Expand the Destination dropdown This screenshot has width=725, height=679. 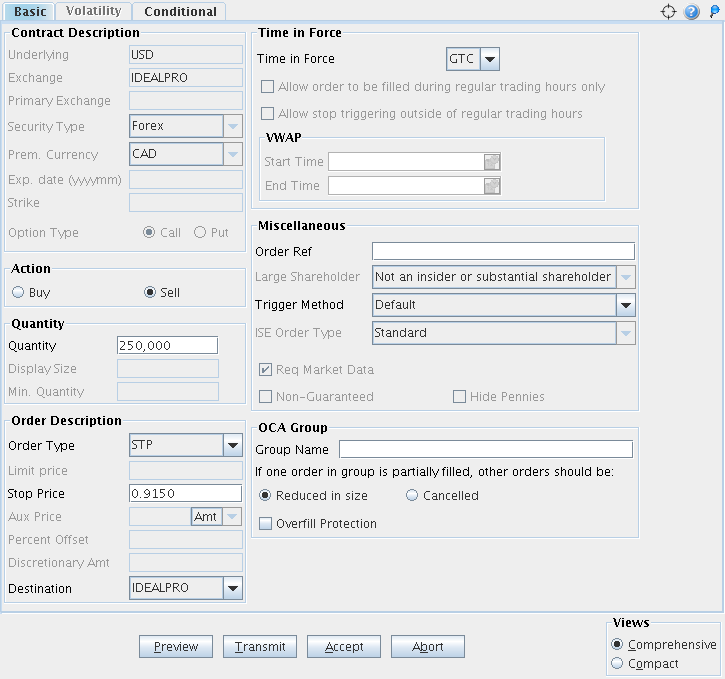(232, 589)
